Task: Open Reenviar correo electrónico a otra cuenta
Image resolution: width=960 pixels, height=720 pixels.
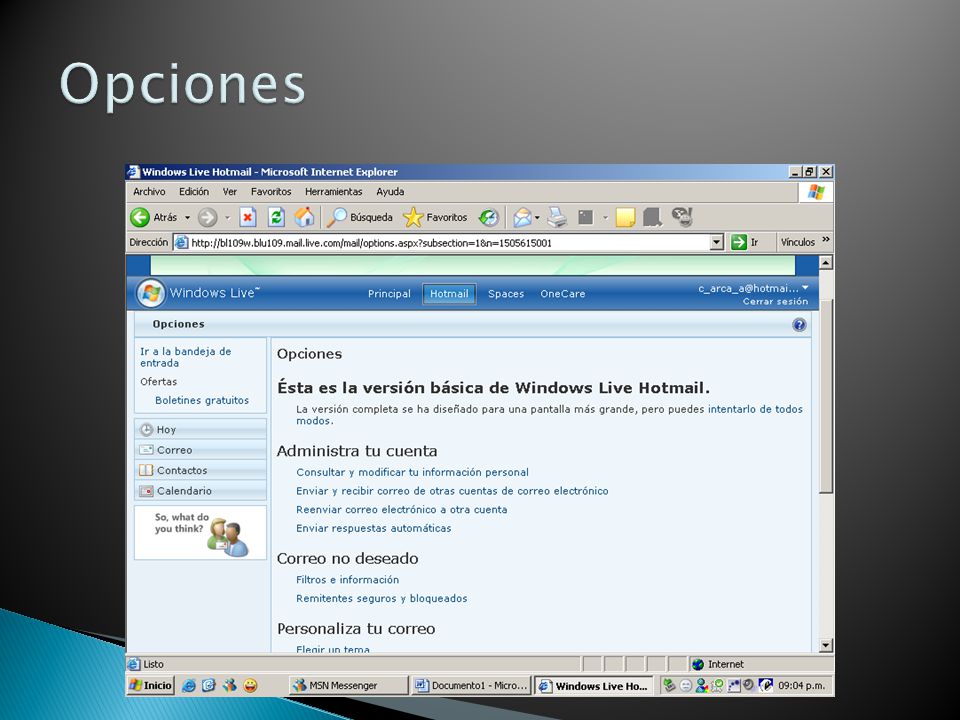Action: tap(402, 509)
